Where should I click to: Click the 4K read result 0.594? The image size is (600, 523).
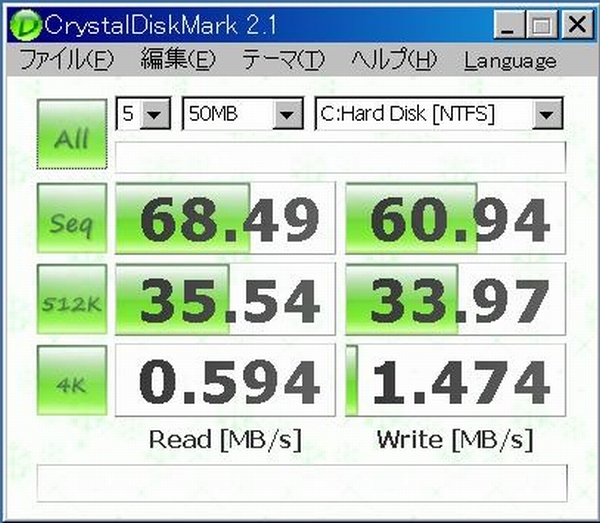(x=225, y=380)
